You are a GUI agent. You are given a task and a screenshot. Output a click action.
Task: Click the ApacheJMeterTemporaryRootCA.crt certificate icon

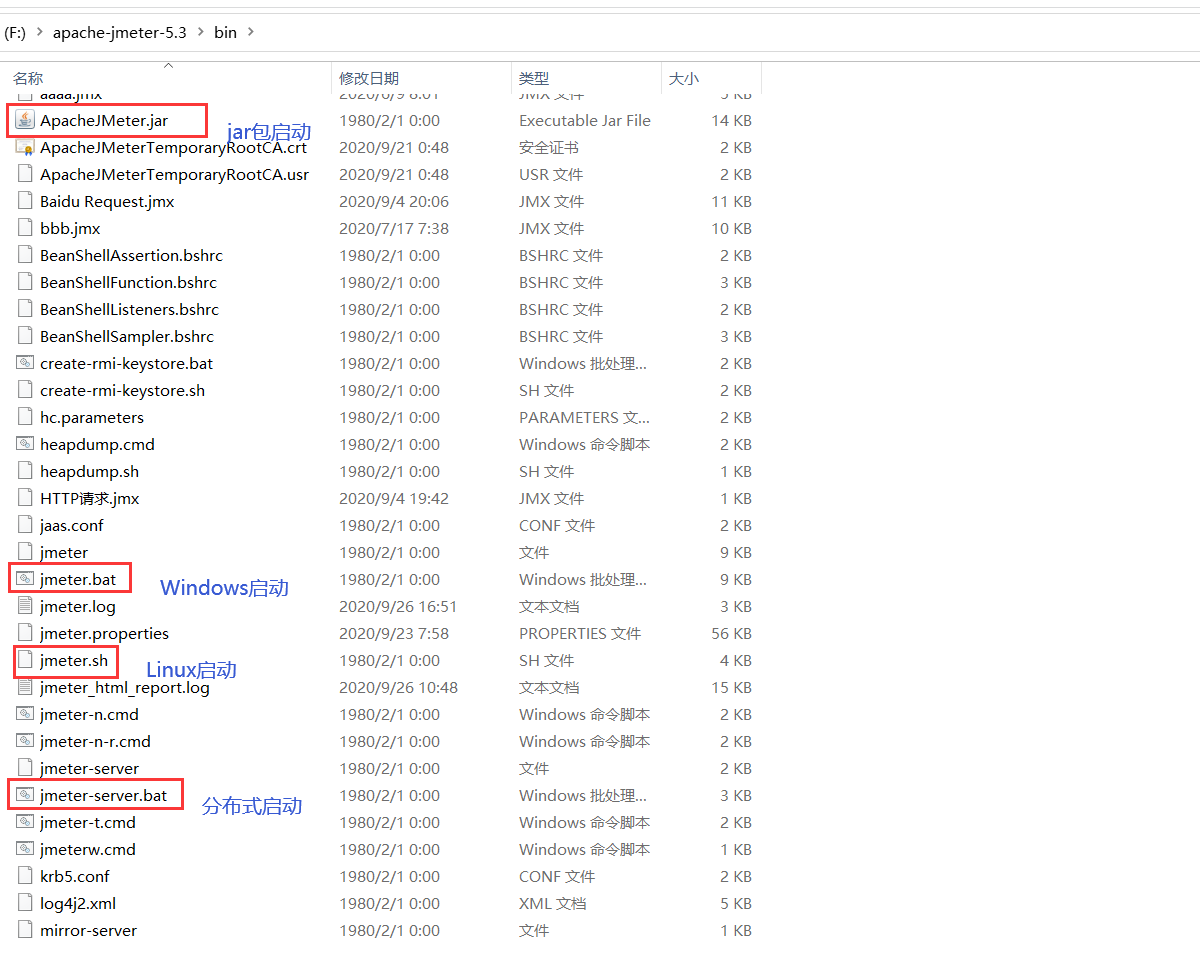(25, 147)
